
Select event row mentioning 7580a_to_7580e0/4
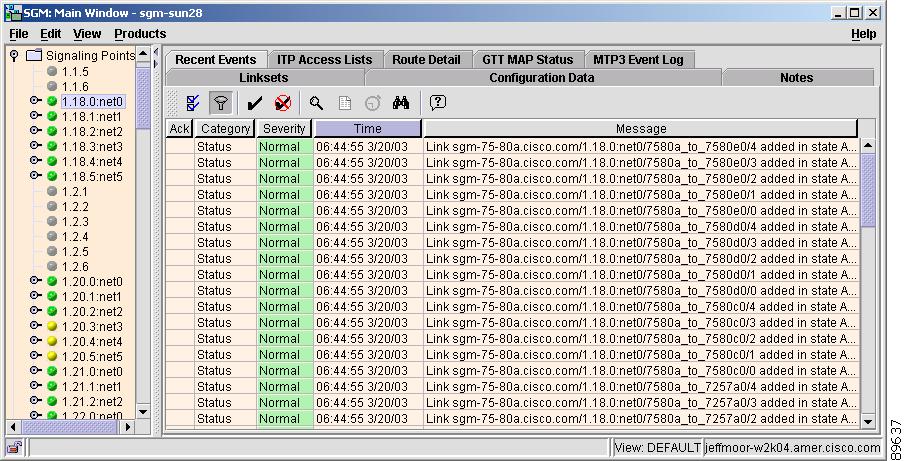(x=513, y=146)
